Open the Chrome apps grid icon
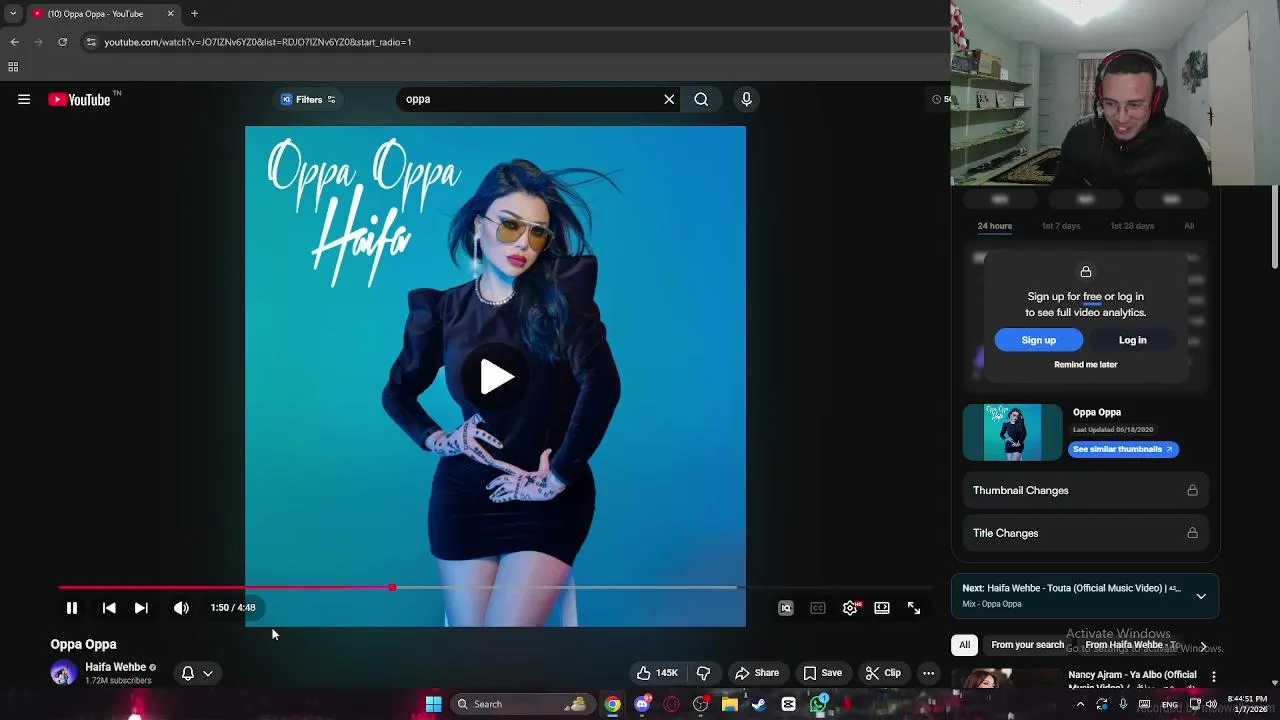 coord(13,67)
